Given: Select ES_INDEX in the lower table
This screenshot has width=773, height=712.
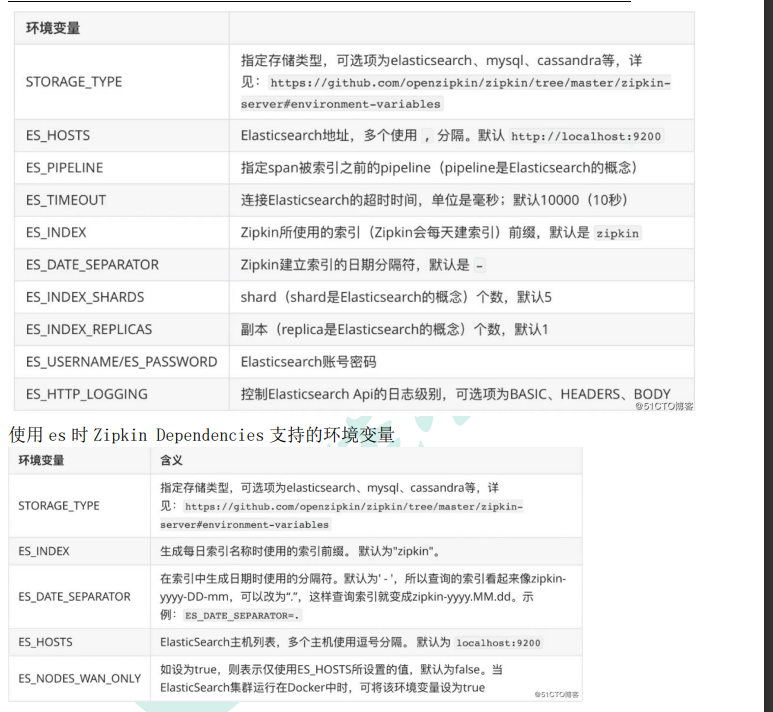Looking at the screenshot, I should 44,551.
